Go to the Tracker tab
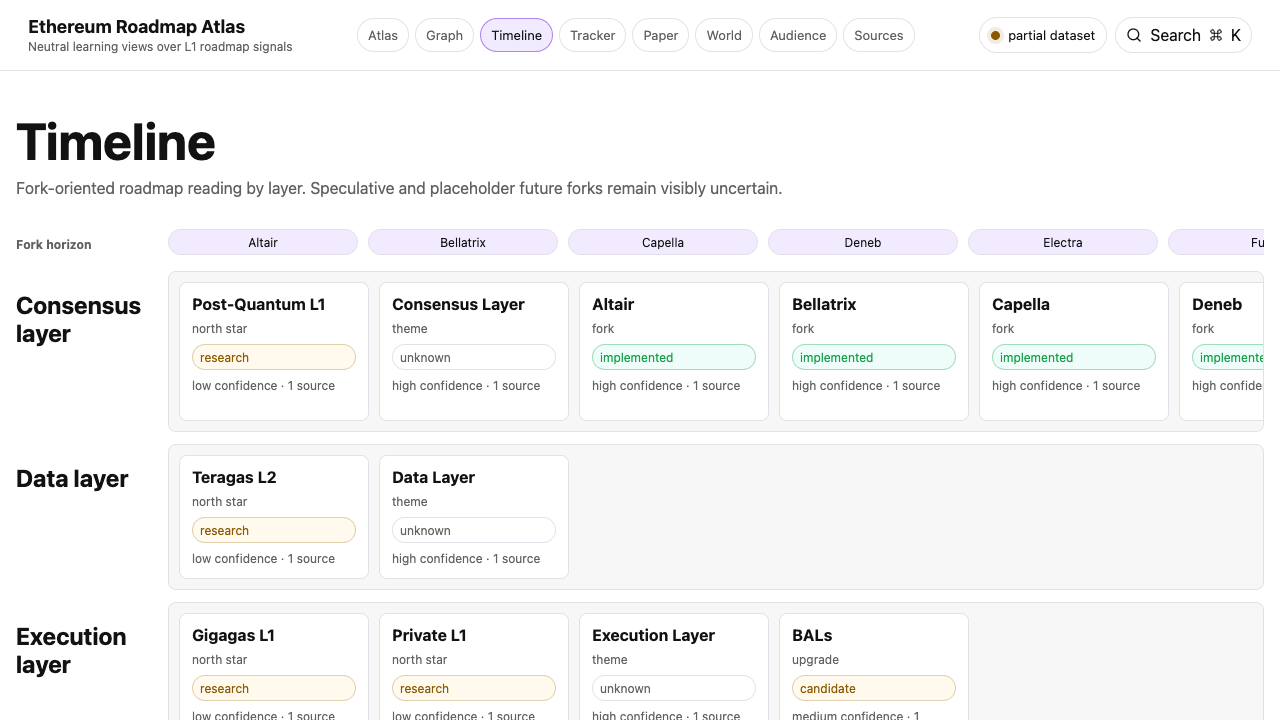 (593, 35)
